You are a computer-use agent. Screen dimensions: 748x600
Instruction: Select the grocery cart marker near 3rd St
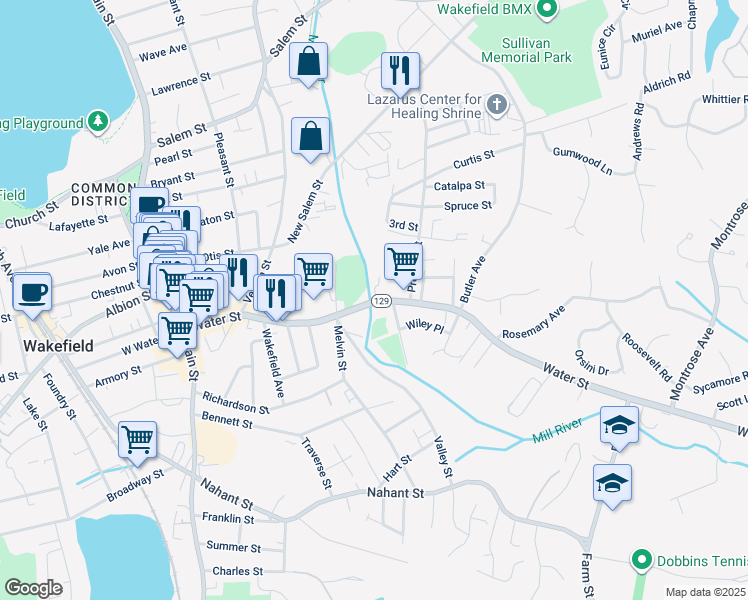(x=403, y=262)
